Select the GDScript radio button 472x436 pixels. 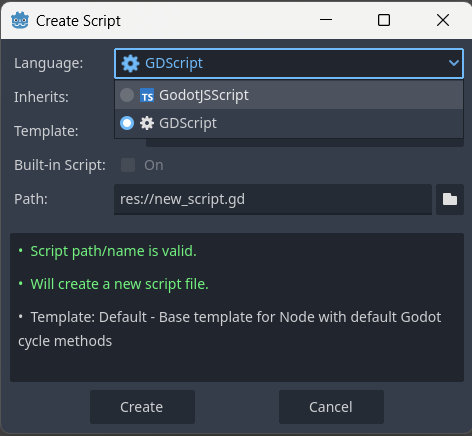tap(127, 123)
